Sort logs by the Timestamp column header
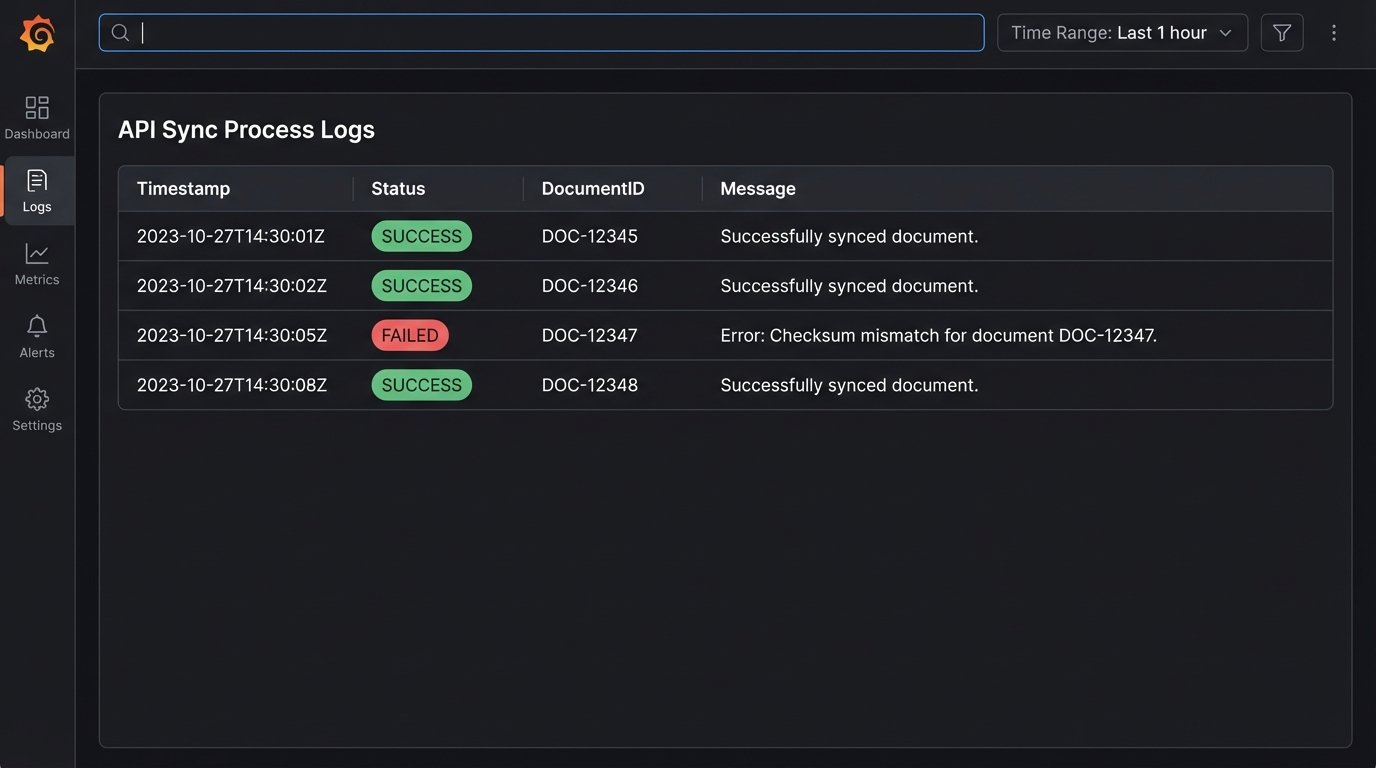The image size is (1376, 768). [x=183, y=188]
